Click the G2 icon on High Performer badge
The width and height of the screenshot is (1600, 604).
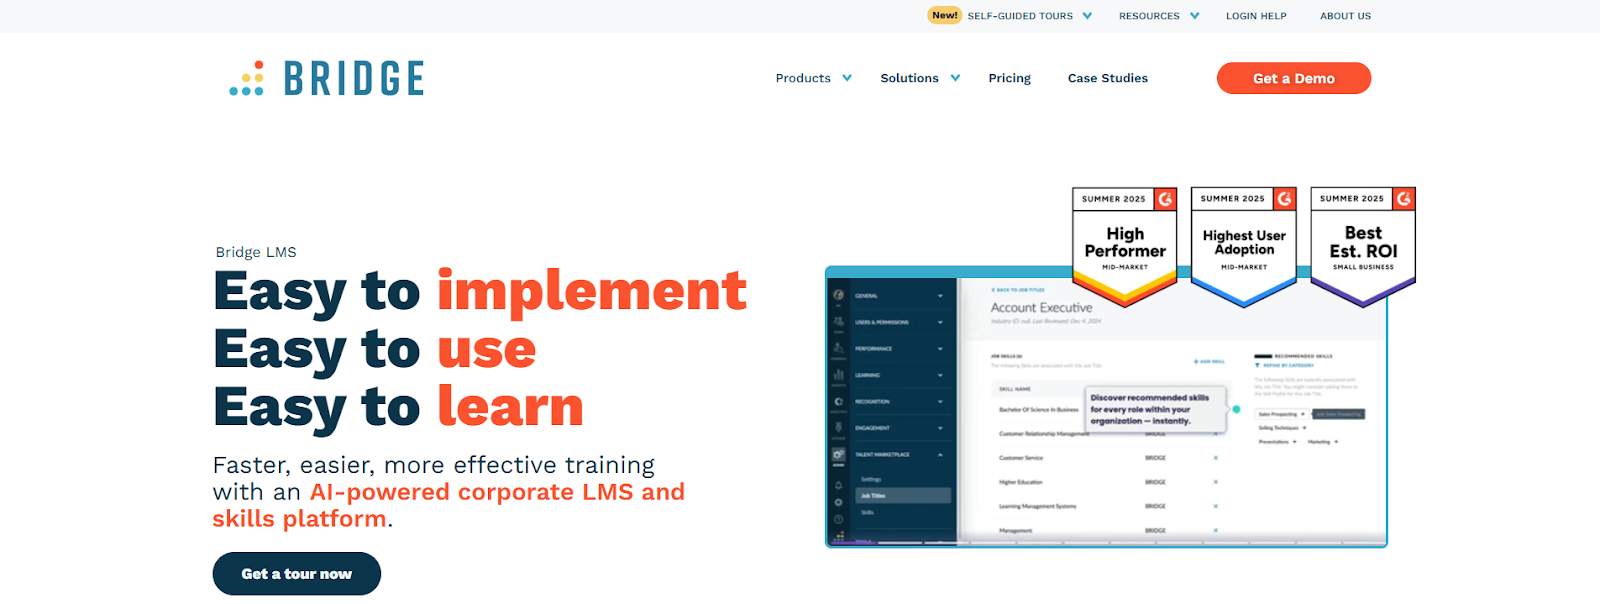click(1165, 199)
